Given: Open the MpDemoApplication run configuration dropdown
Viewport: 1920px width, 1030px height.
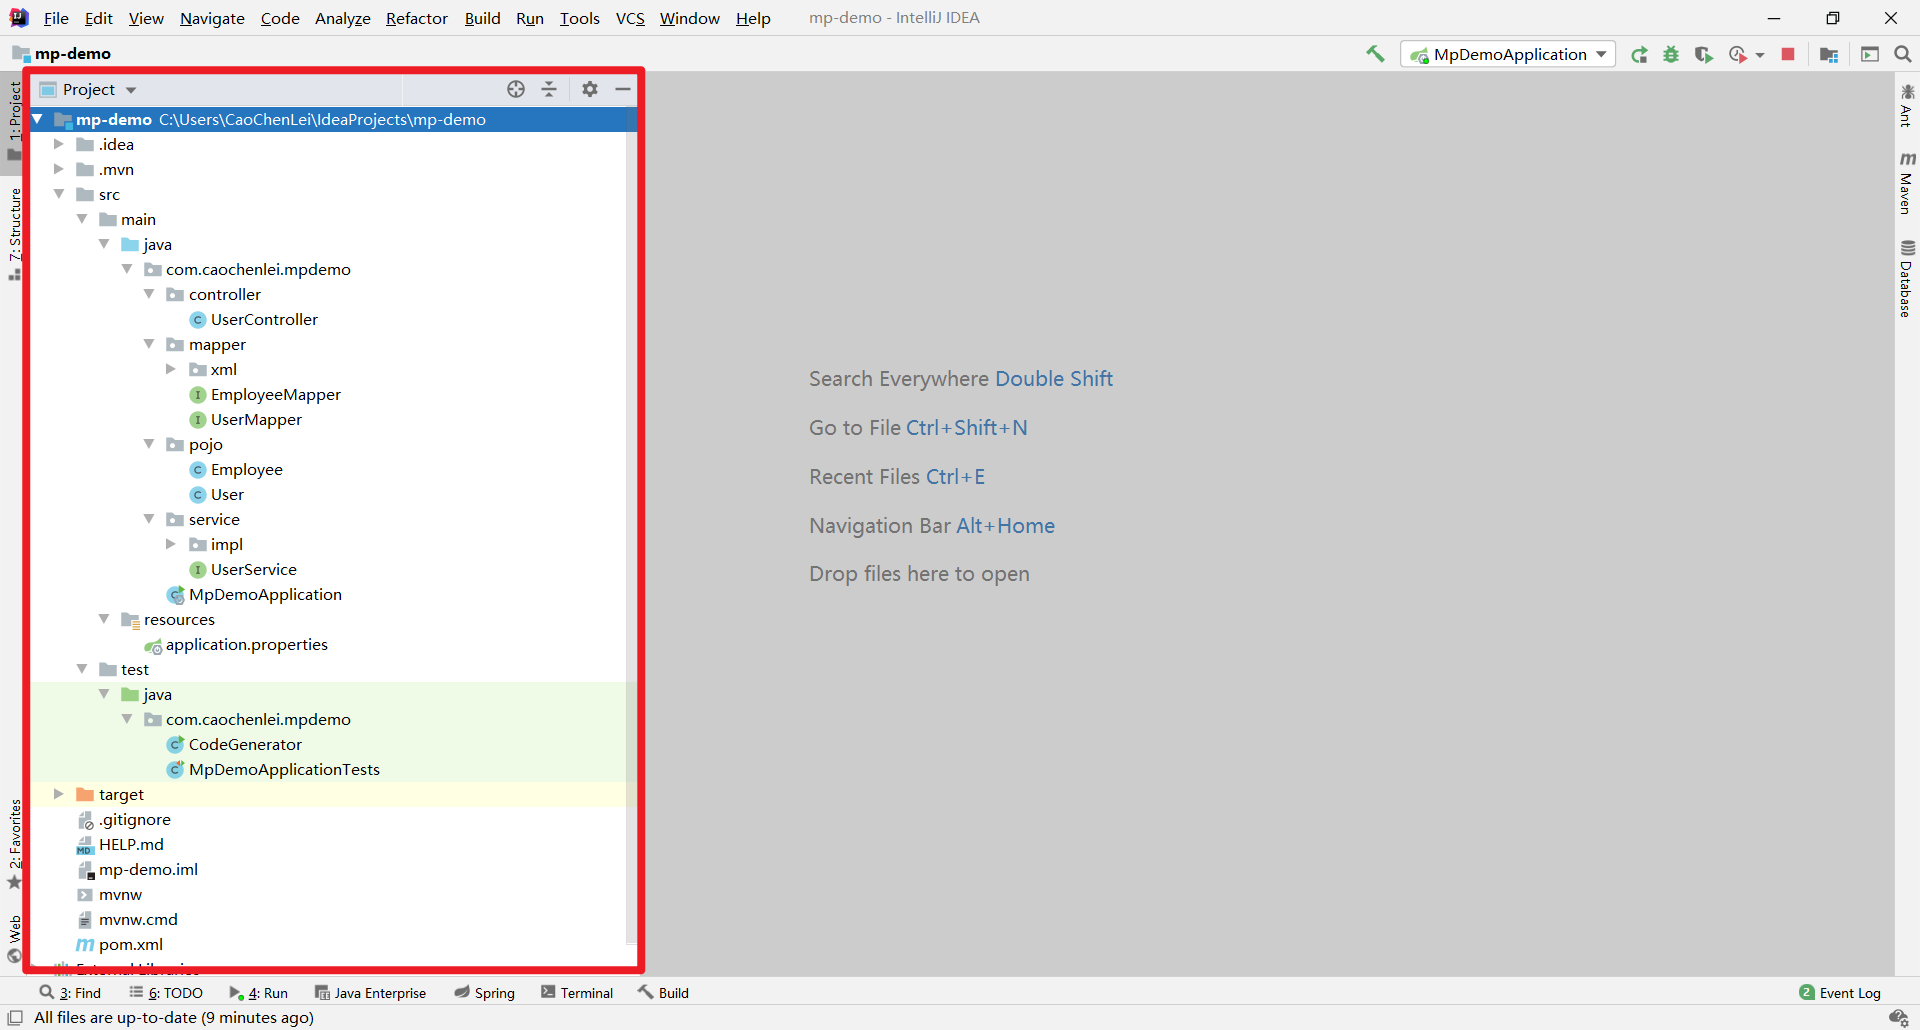Looking at the screenshot, I should click(1509, 55).
